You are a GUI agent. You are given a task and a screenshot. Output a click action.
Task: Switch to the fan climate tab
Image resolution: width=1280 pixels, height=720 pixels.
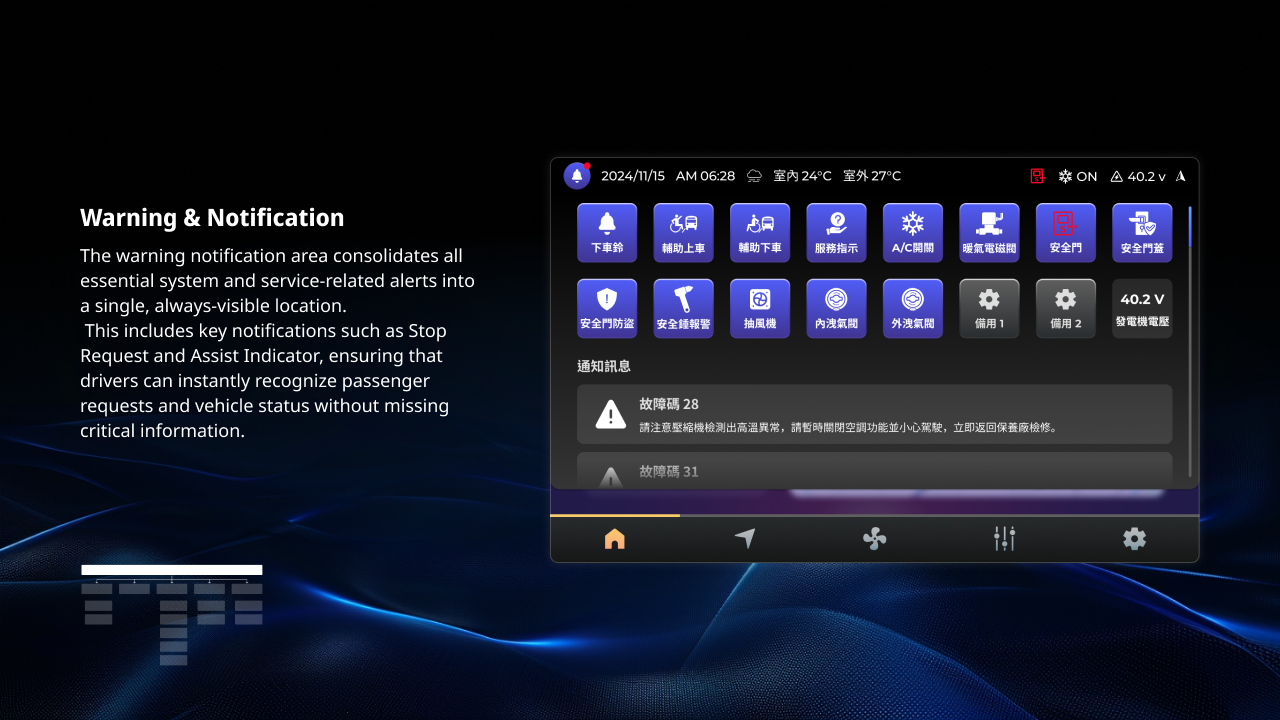pyautogui.click(x=875, y=539)
